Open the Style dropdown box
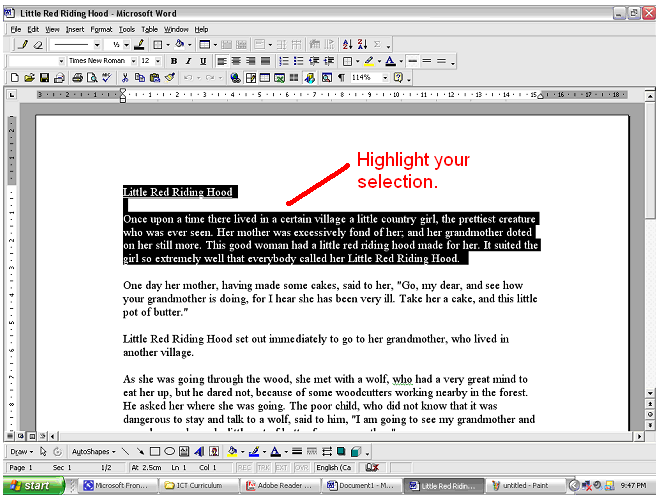Image resolution: width=662 pixels, height=500 pixels. pyautogui.click(x=61, y=61)
